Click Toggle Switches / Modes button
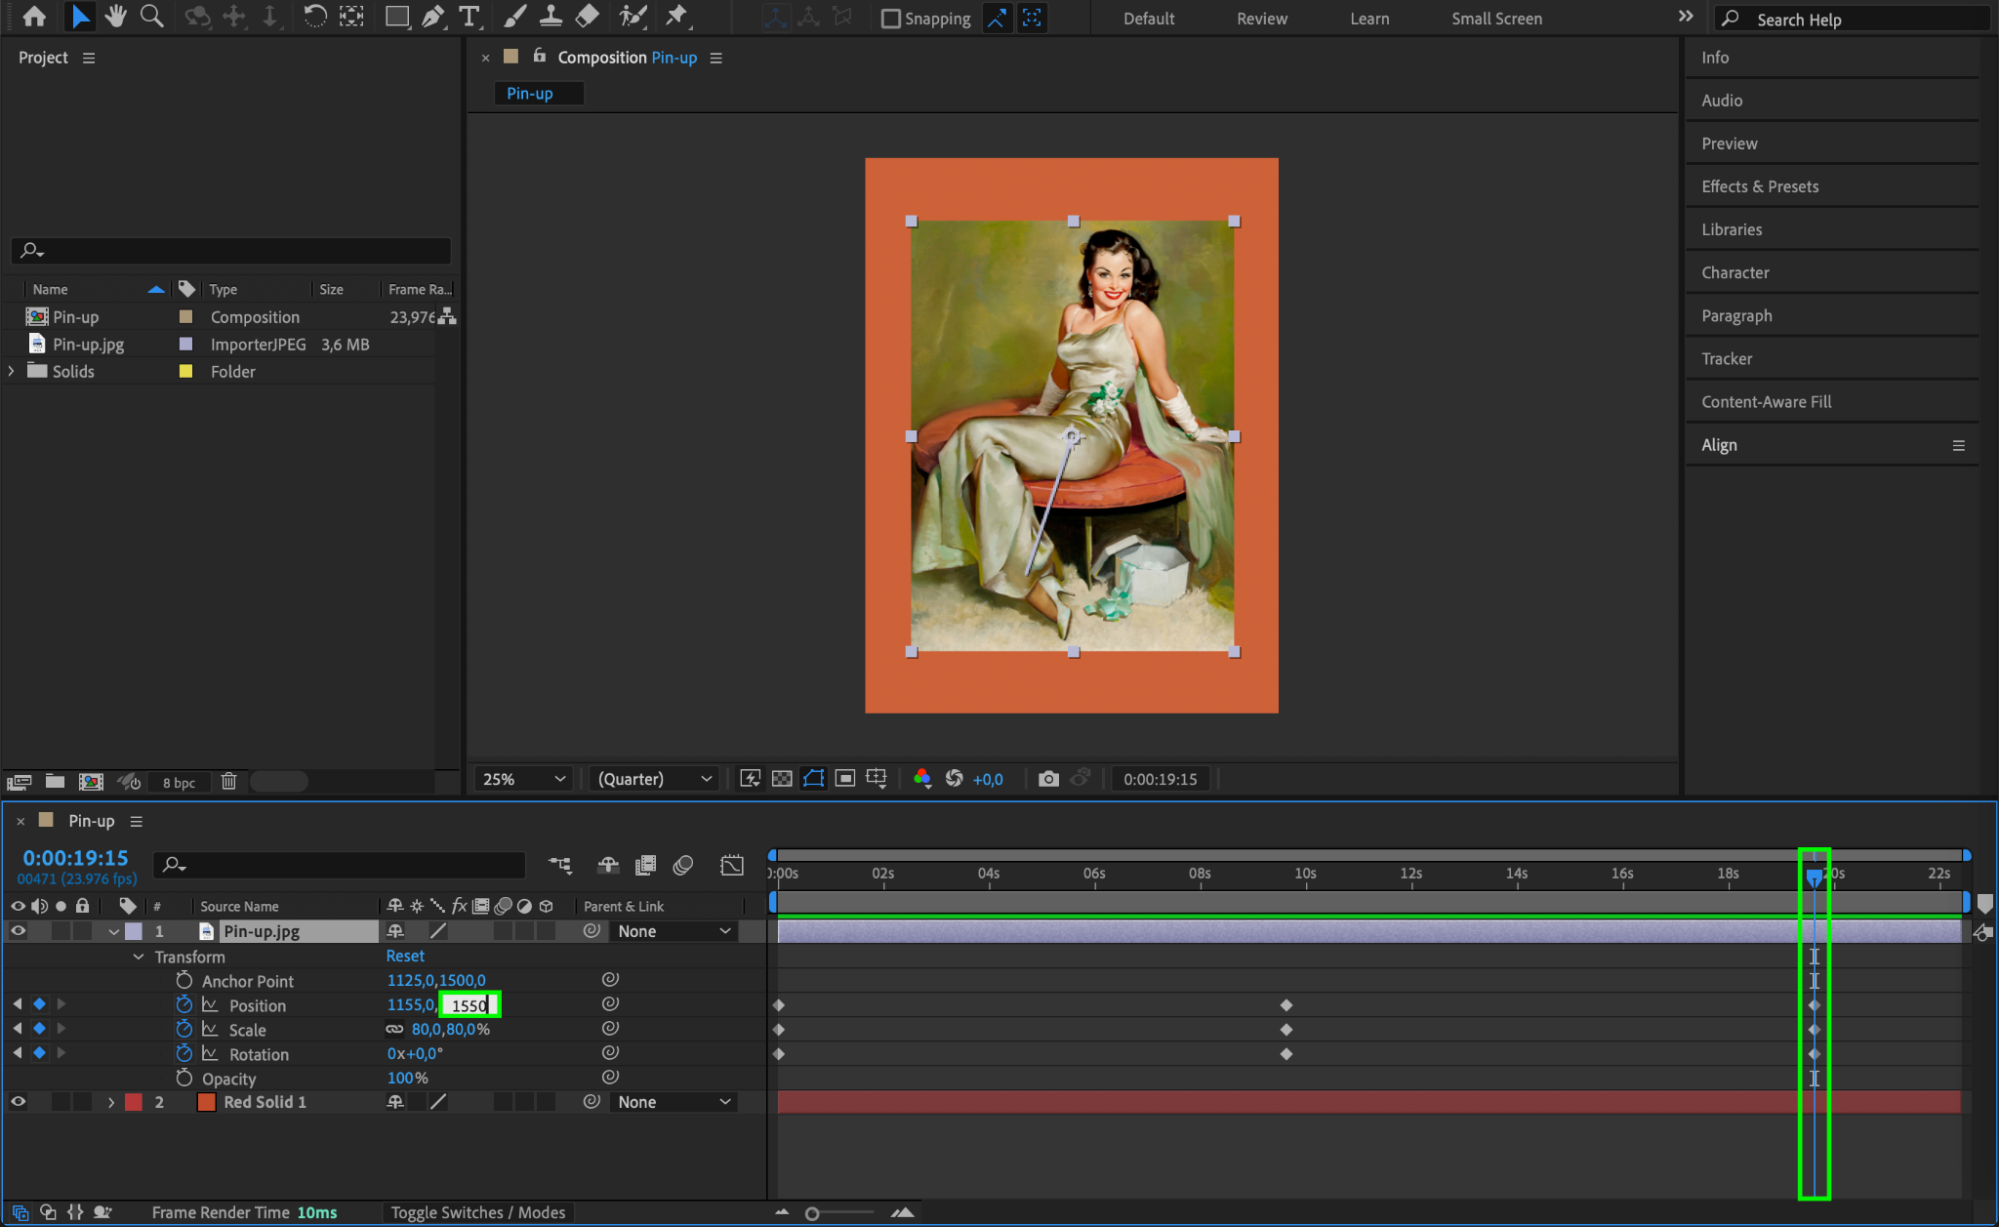 click(477, 1212)
